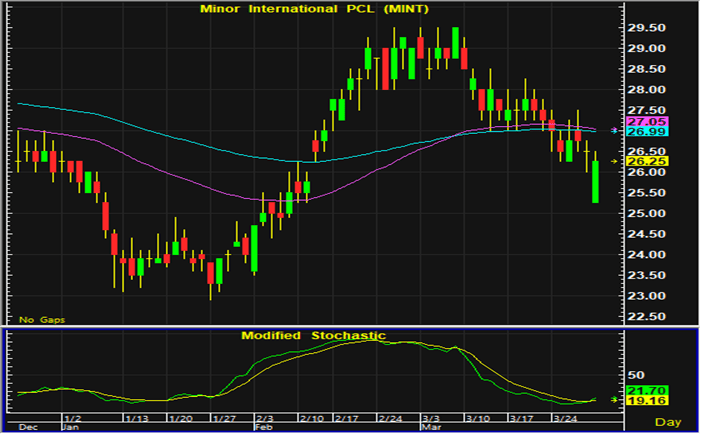
Task: Click the last green candlestick on the right
Action: [596, 182]
